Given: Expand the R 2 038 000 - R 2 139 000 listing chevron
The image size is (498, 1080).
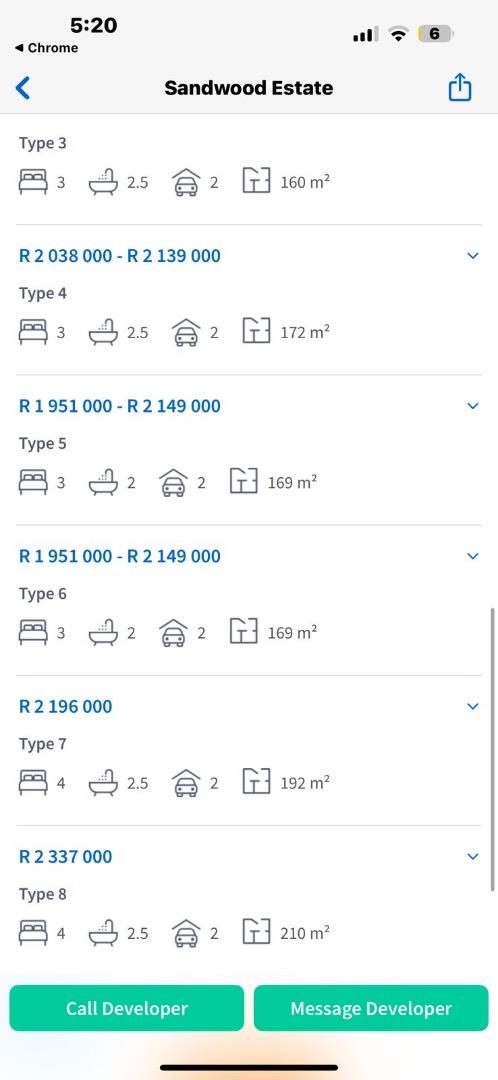Looking at the screenshot, I should tap(473, 256).
